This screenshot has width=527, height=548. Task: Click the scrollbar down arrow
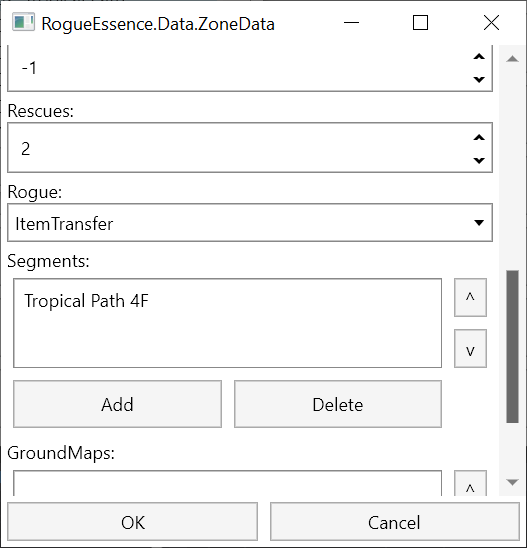[512, 482]
